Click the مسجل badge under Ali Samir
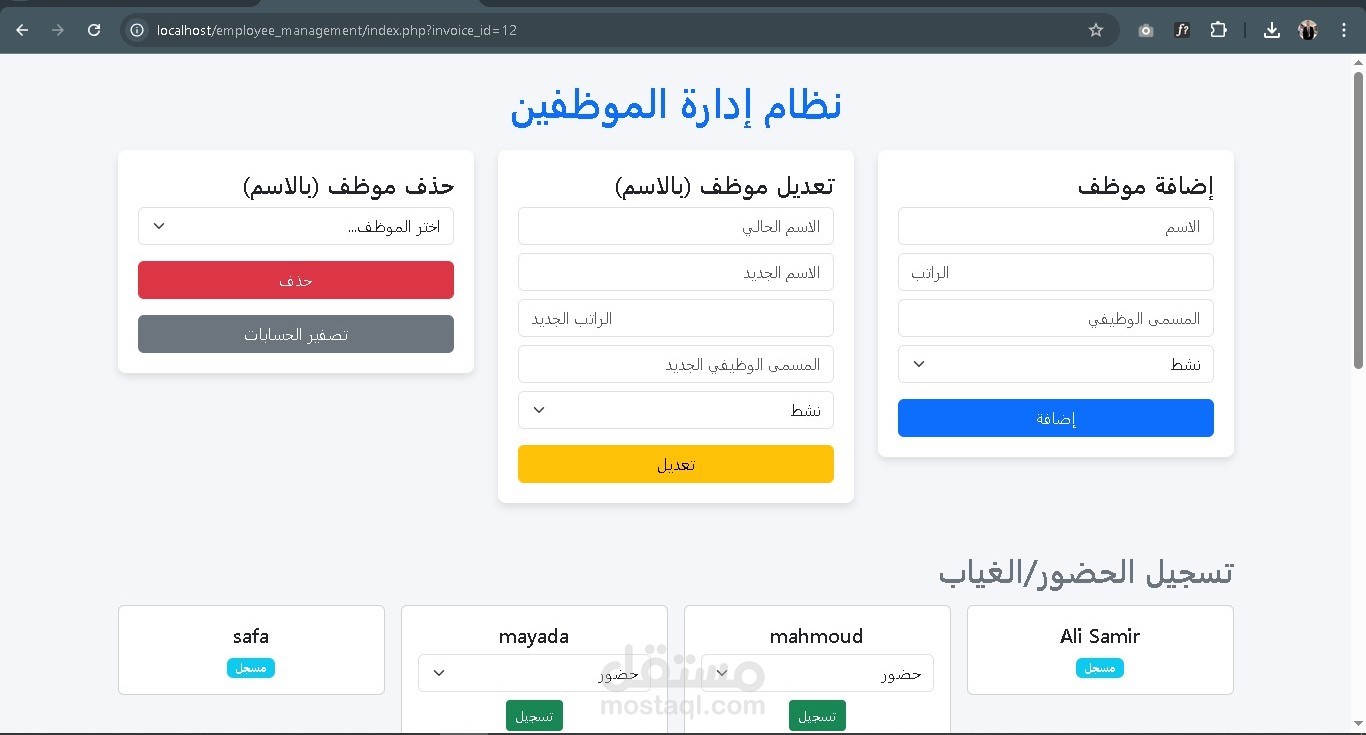Image resolution: width=1366 pixels, height=735 pixels. [x=1100, y=667]
